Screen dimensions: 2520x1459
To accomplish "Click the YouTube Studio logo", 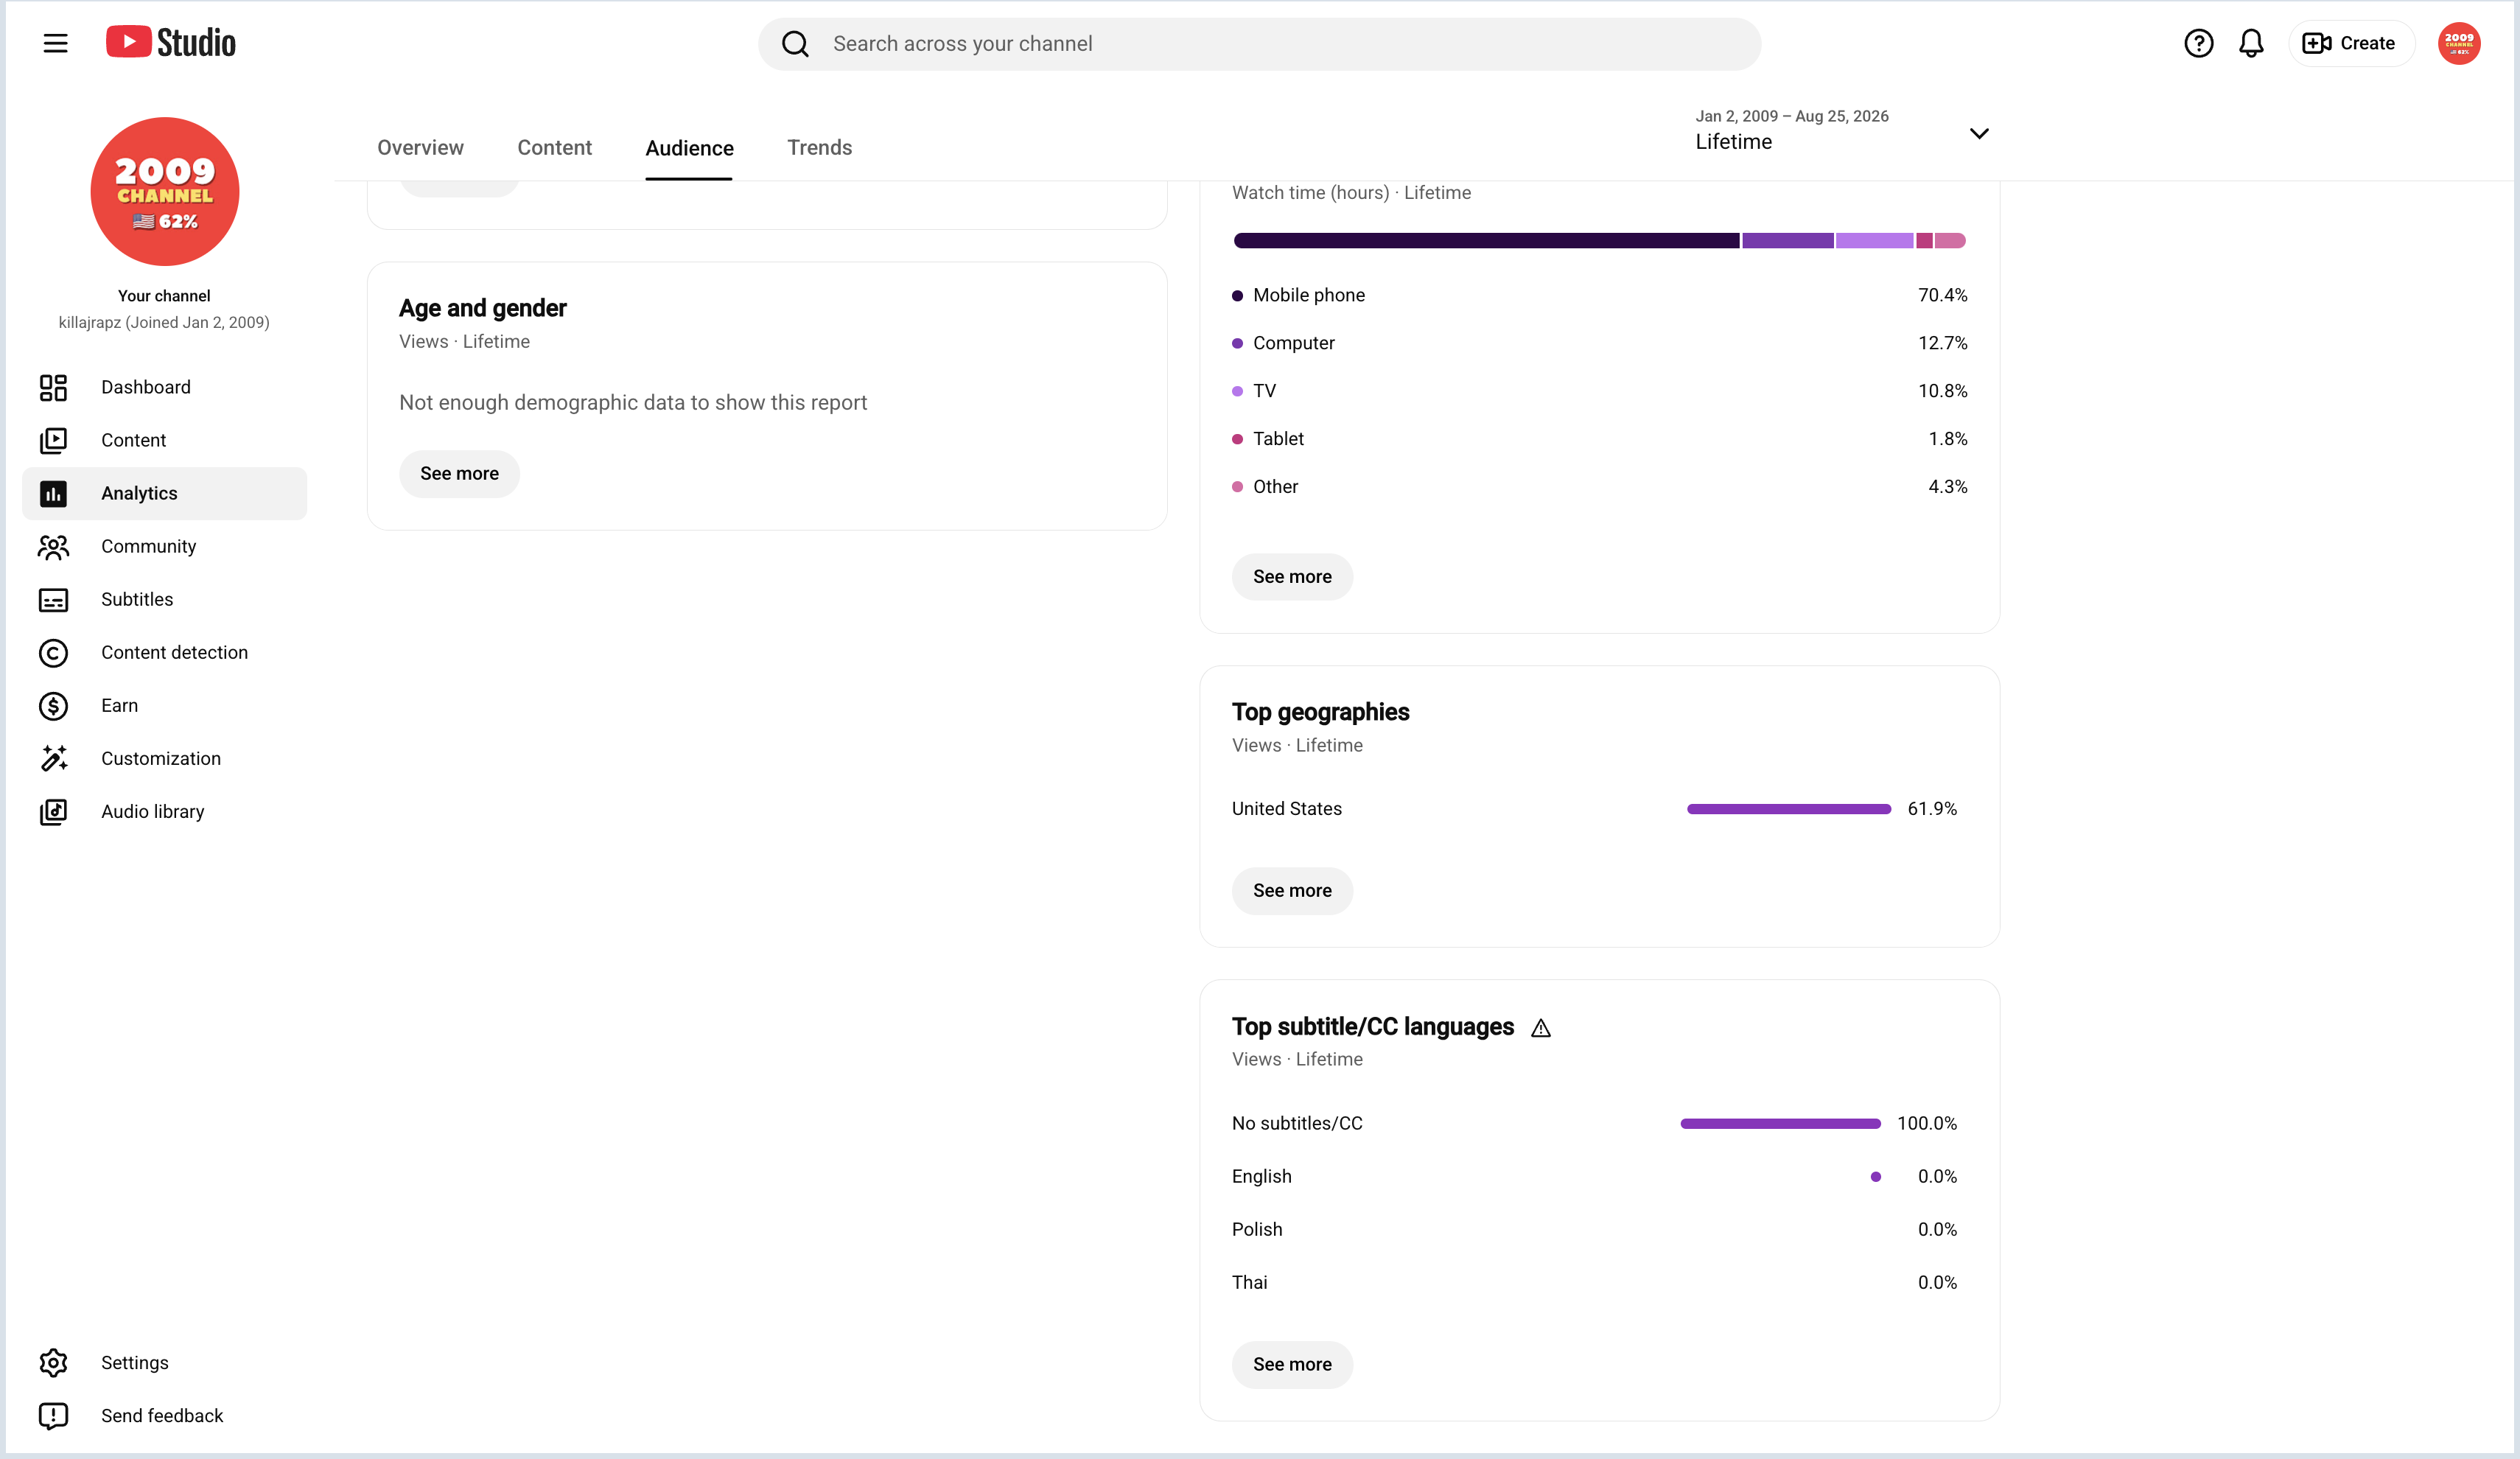I will tap(171, 43).
